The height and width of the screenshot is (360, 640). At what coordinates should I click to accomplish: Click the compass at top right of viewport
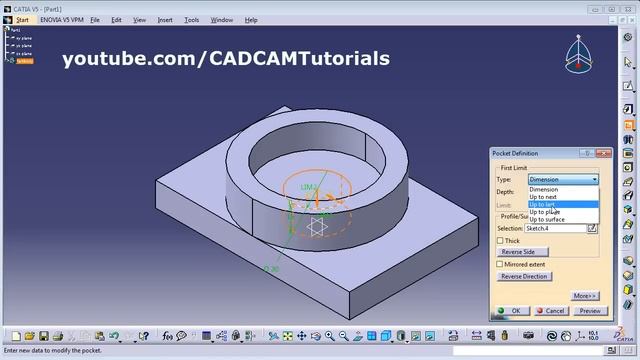coord(579,54)
